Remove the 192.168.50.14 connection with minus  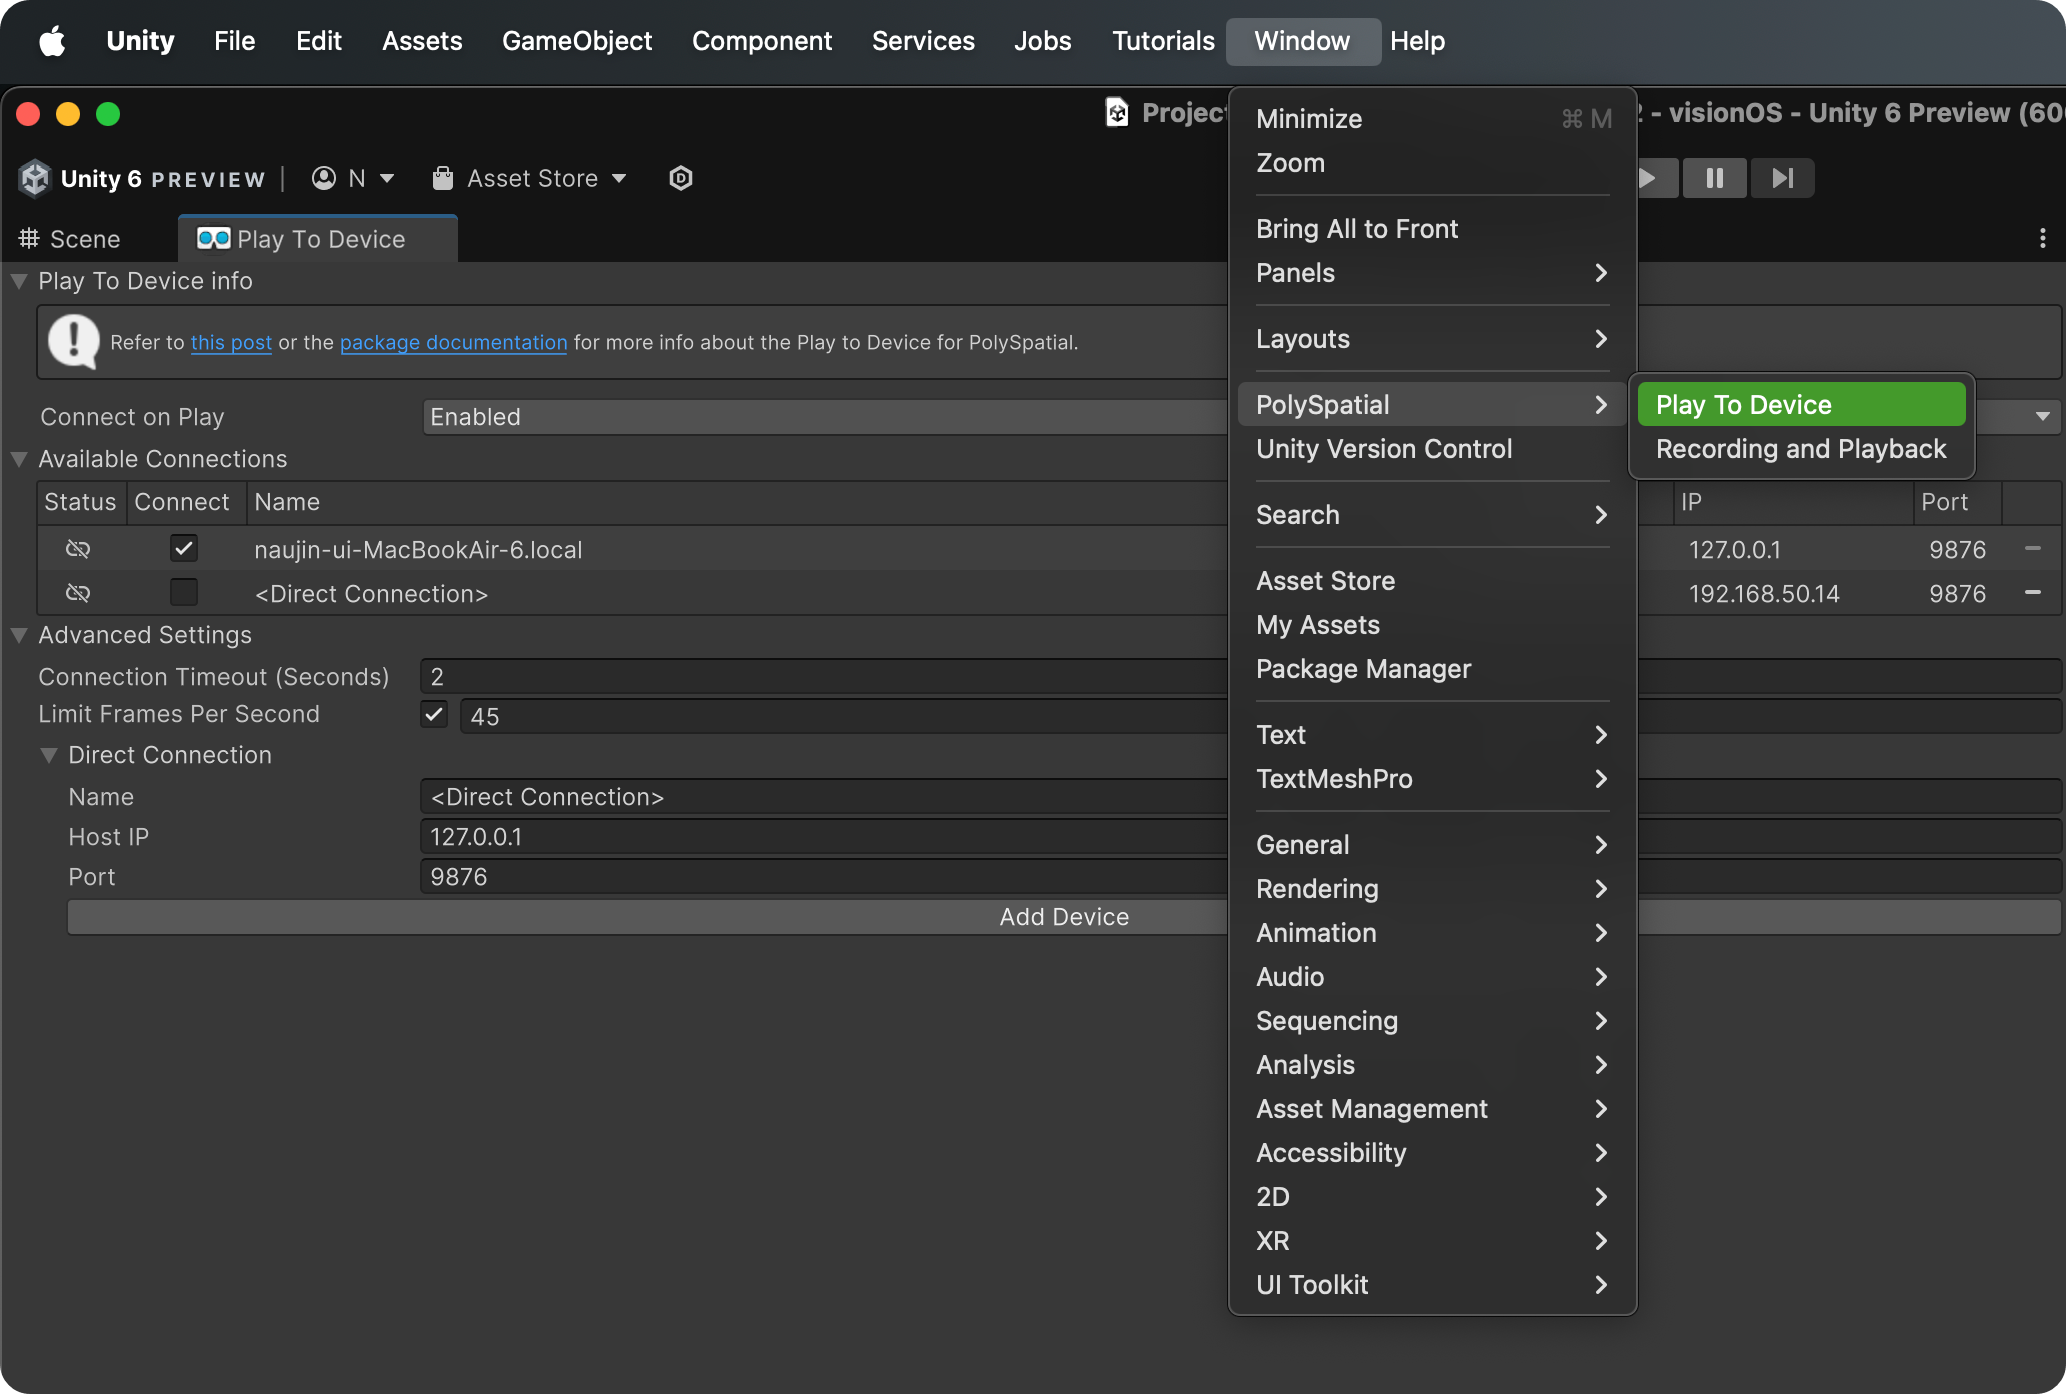(2032, 593)
